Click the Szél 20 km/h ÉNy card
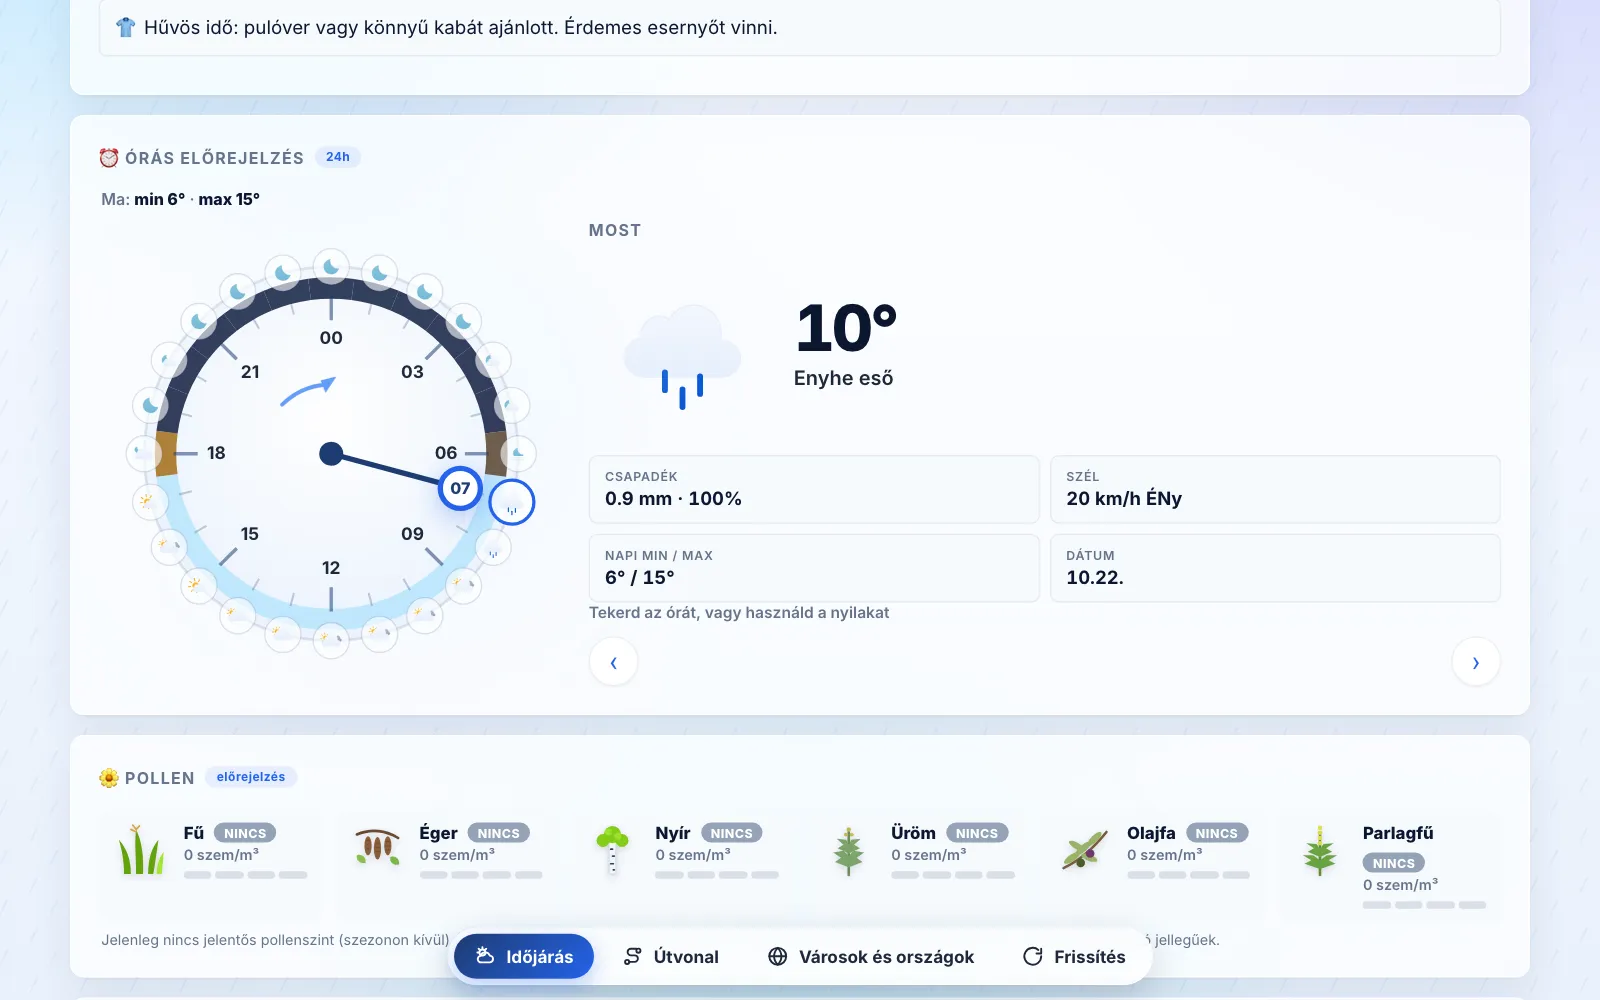 [x=1275, y=489]
